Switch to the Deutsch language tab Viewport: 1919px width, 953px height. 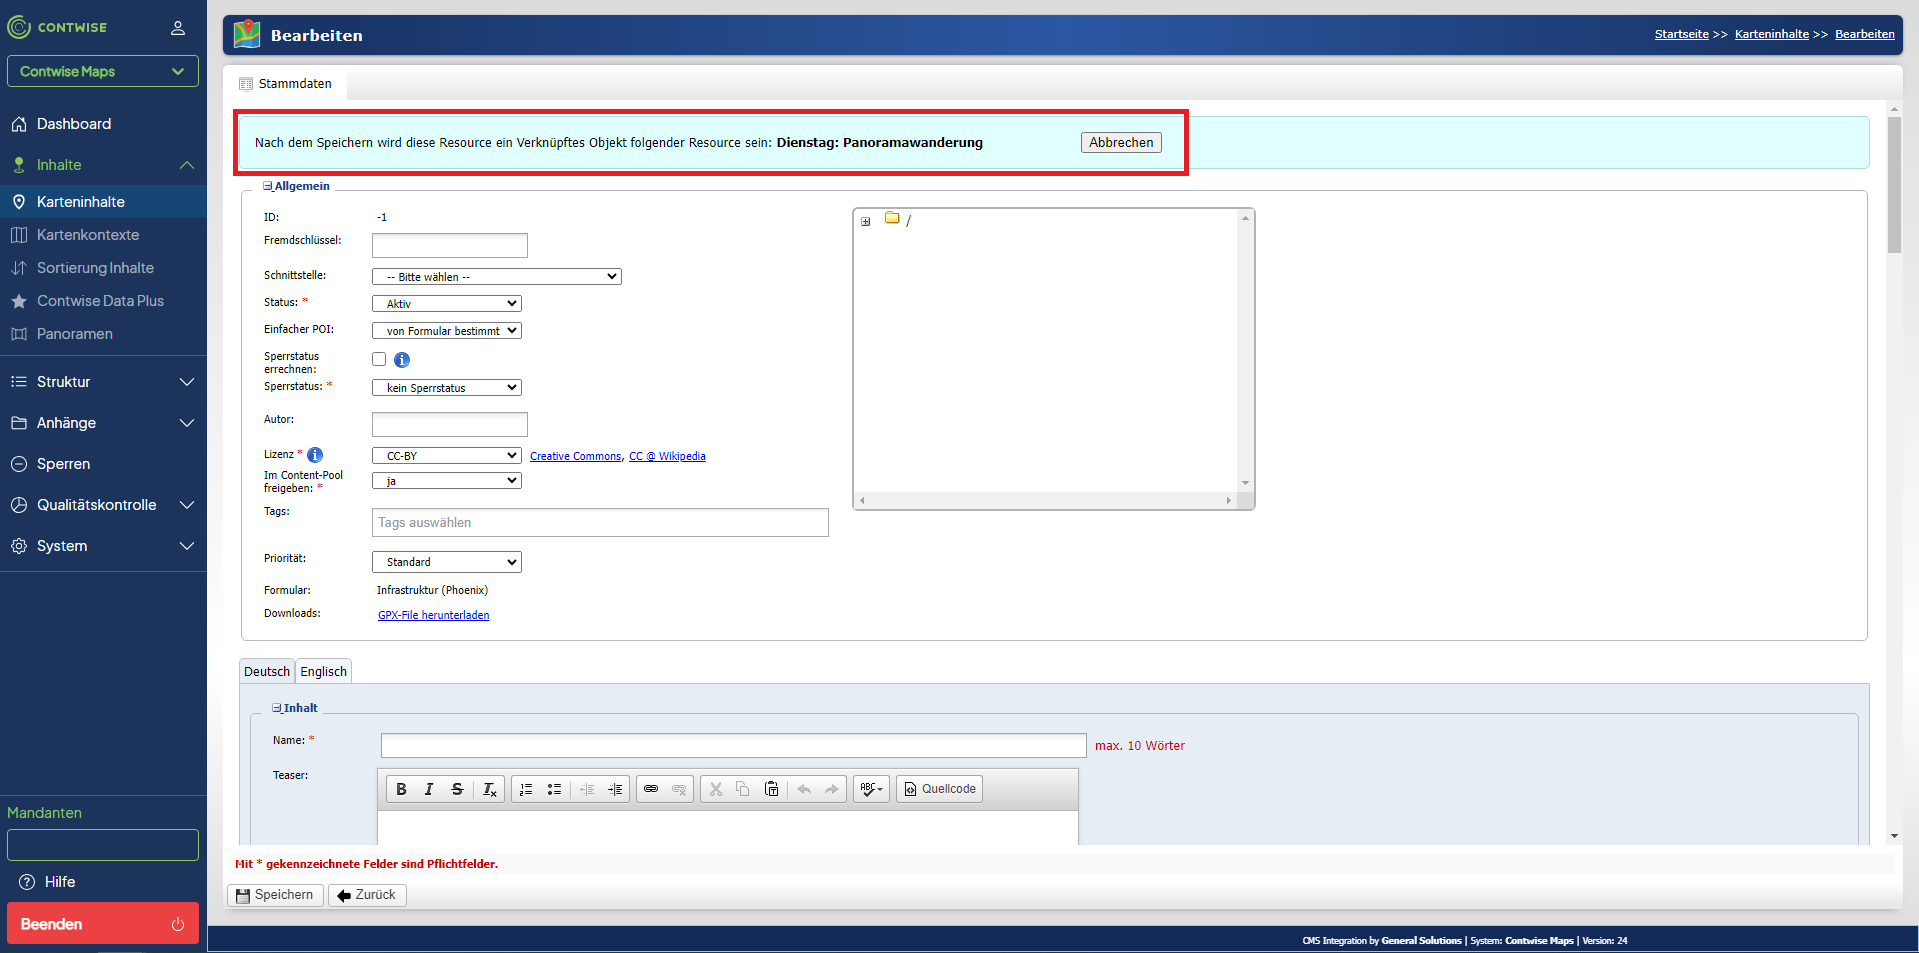267,672
